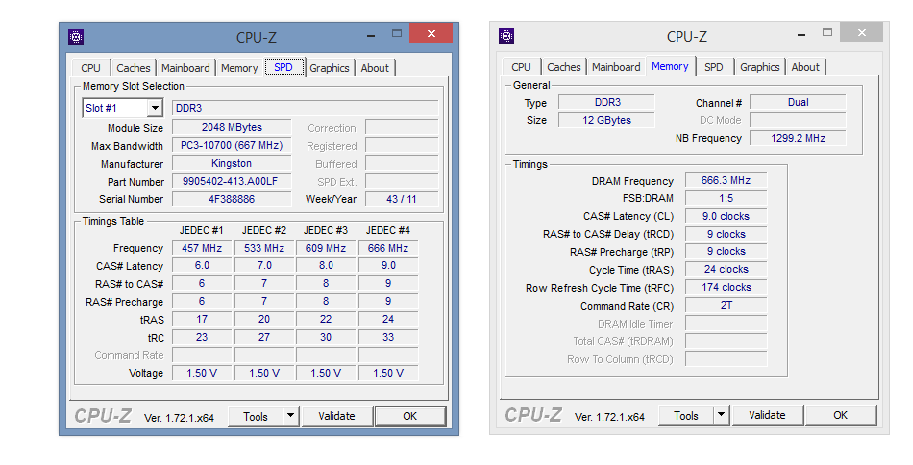The image size is (913, 465).
Task: Click the Manufacturer value Kingston
Action: [232, 164]
